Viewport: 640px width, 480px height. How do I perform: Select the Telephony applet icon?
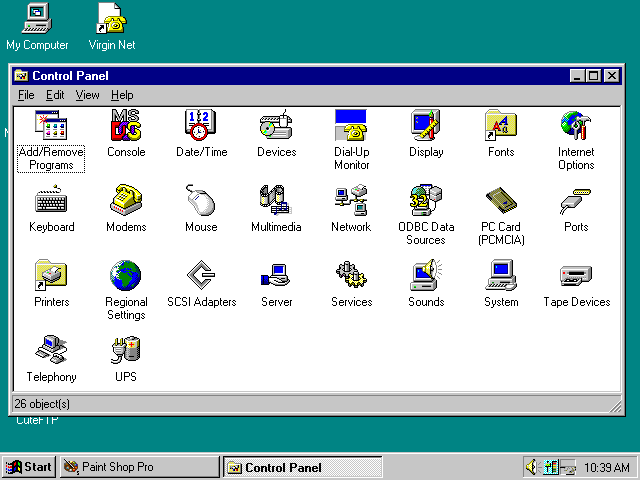point(51,350)
